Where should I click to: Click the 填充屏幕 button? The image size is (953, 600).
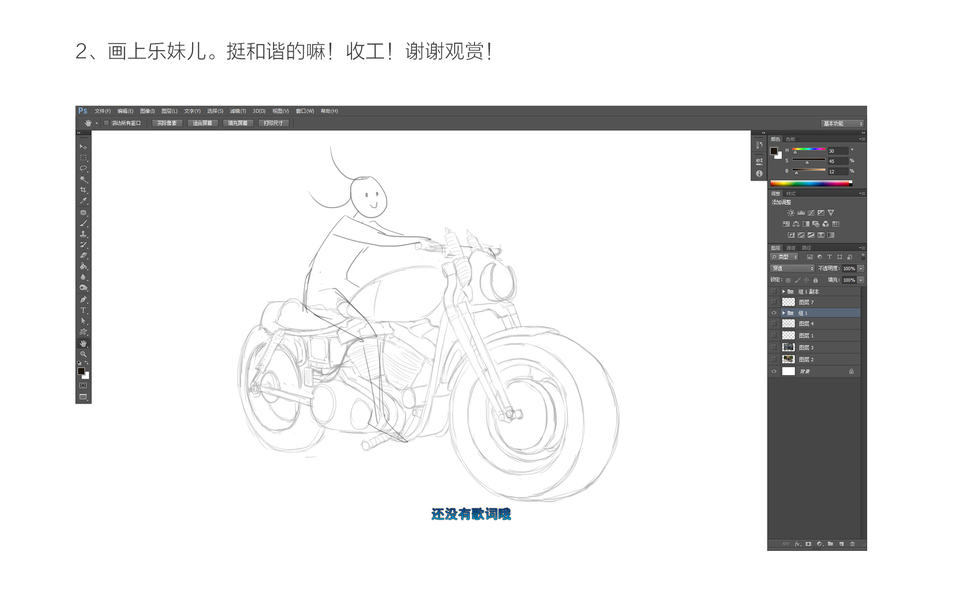pos(238,123)
